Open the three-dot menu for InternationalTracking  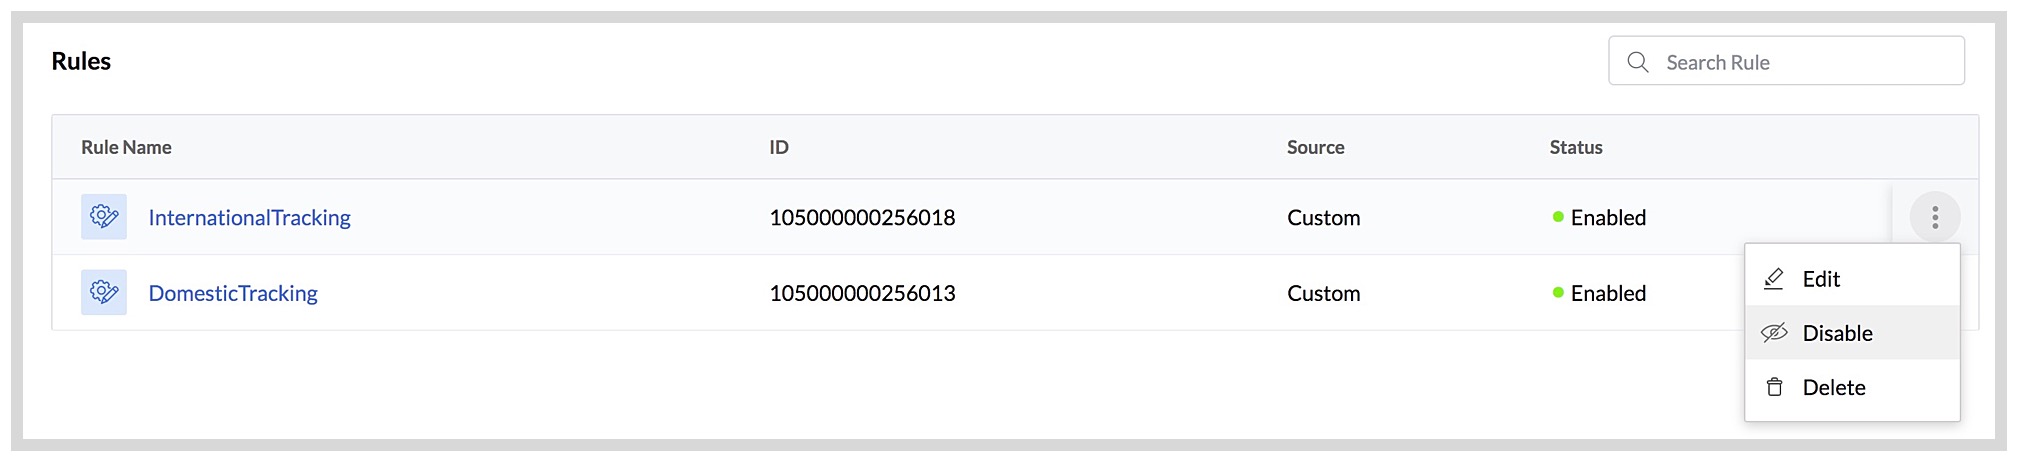(1935, 217)
